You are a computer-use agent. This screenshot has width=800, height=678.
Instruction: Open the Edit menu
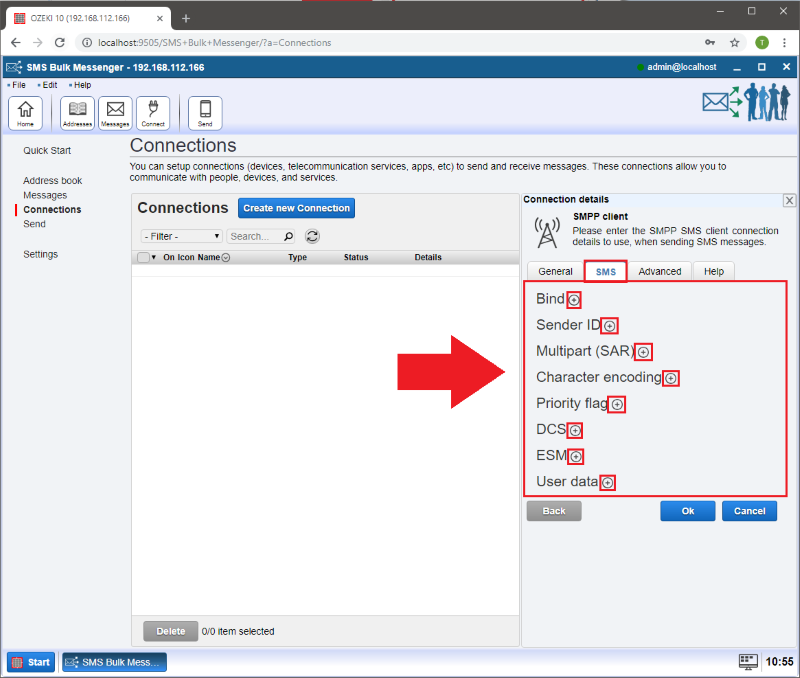[49, 85]
